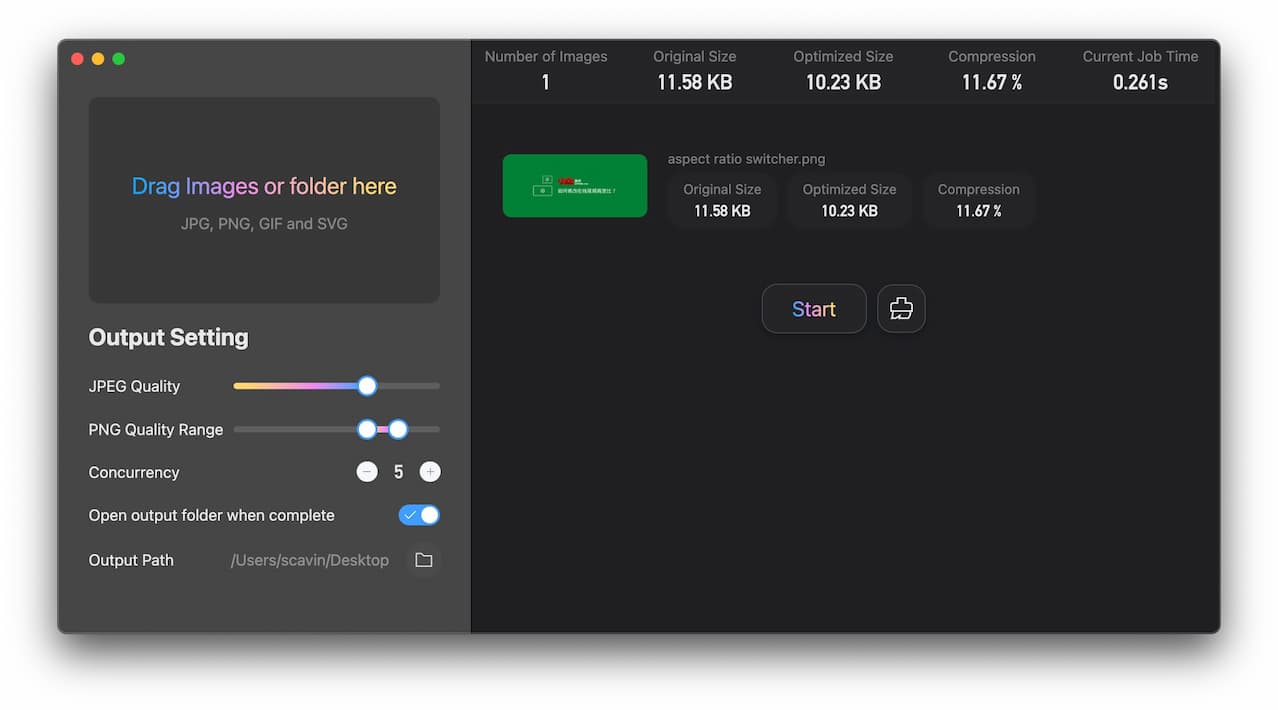Click the /Users/scavin/Desktop output path text
This screenshot has width=1278, height=710.
[309, 560]
